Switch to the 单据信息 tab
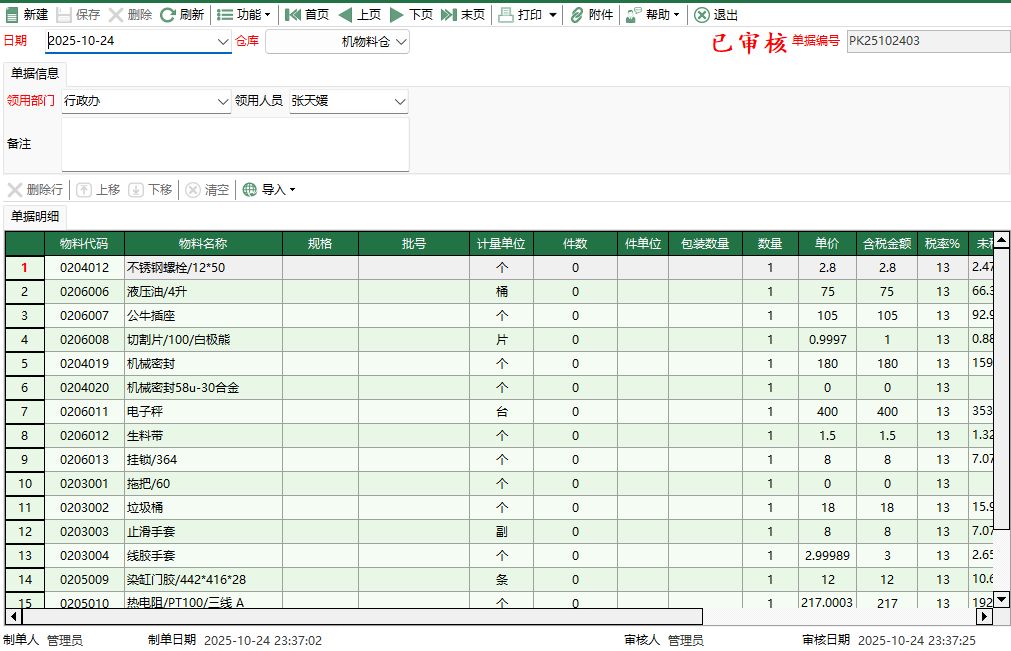This screenshot has height=651, width=1011. (36, 72)
